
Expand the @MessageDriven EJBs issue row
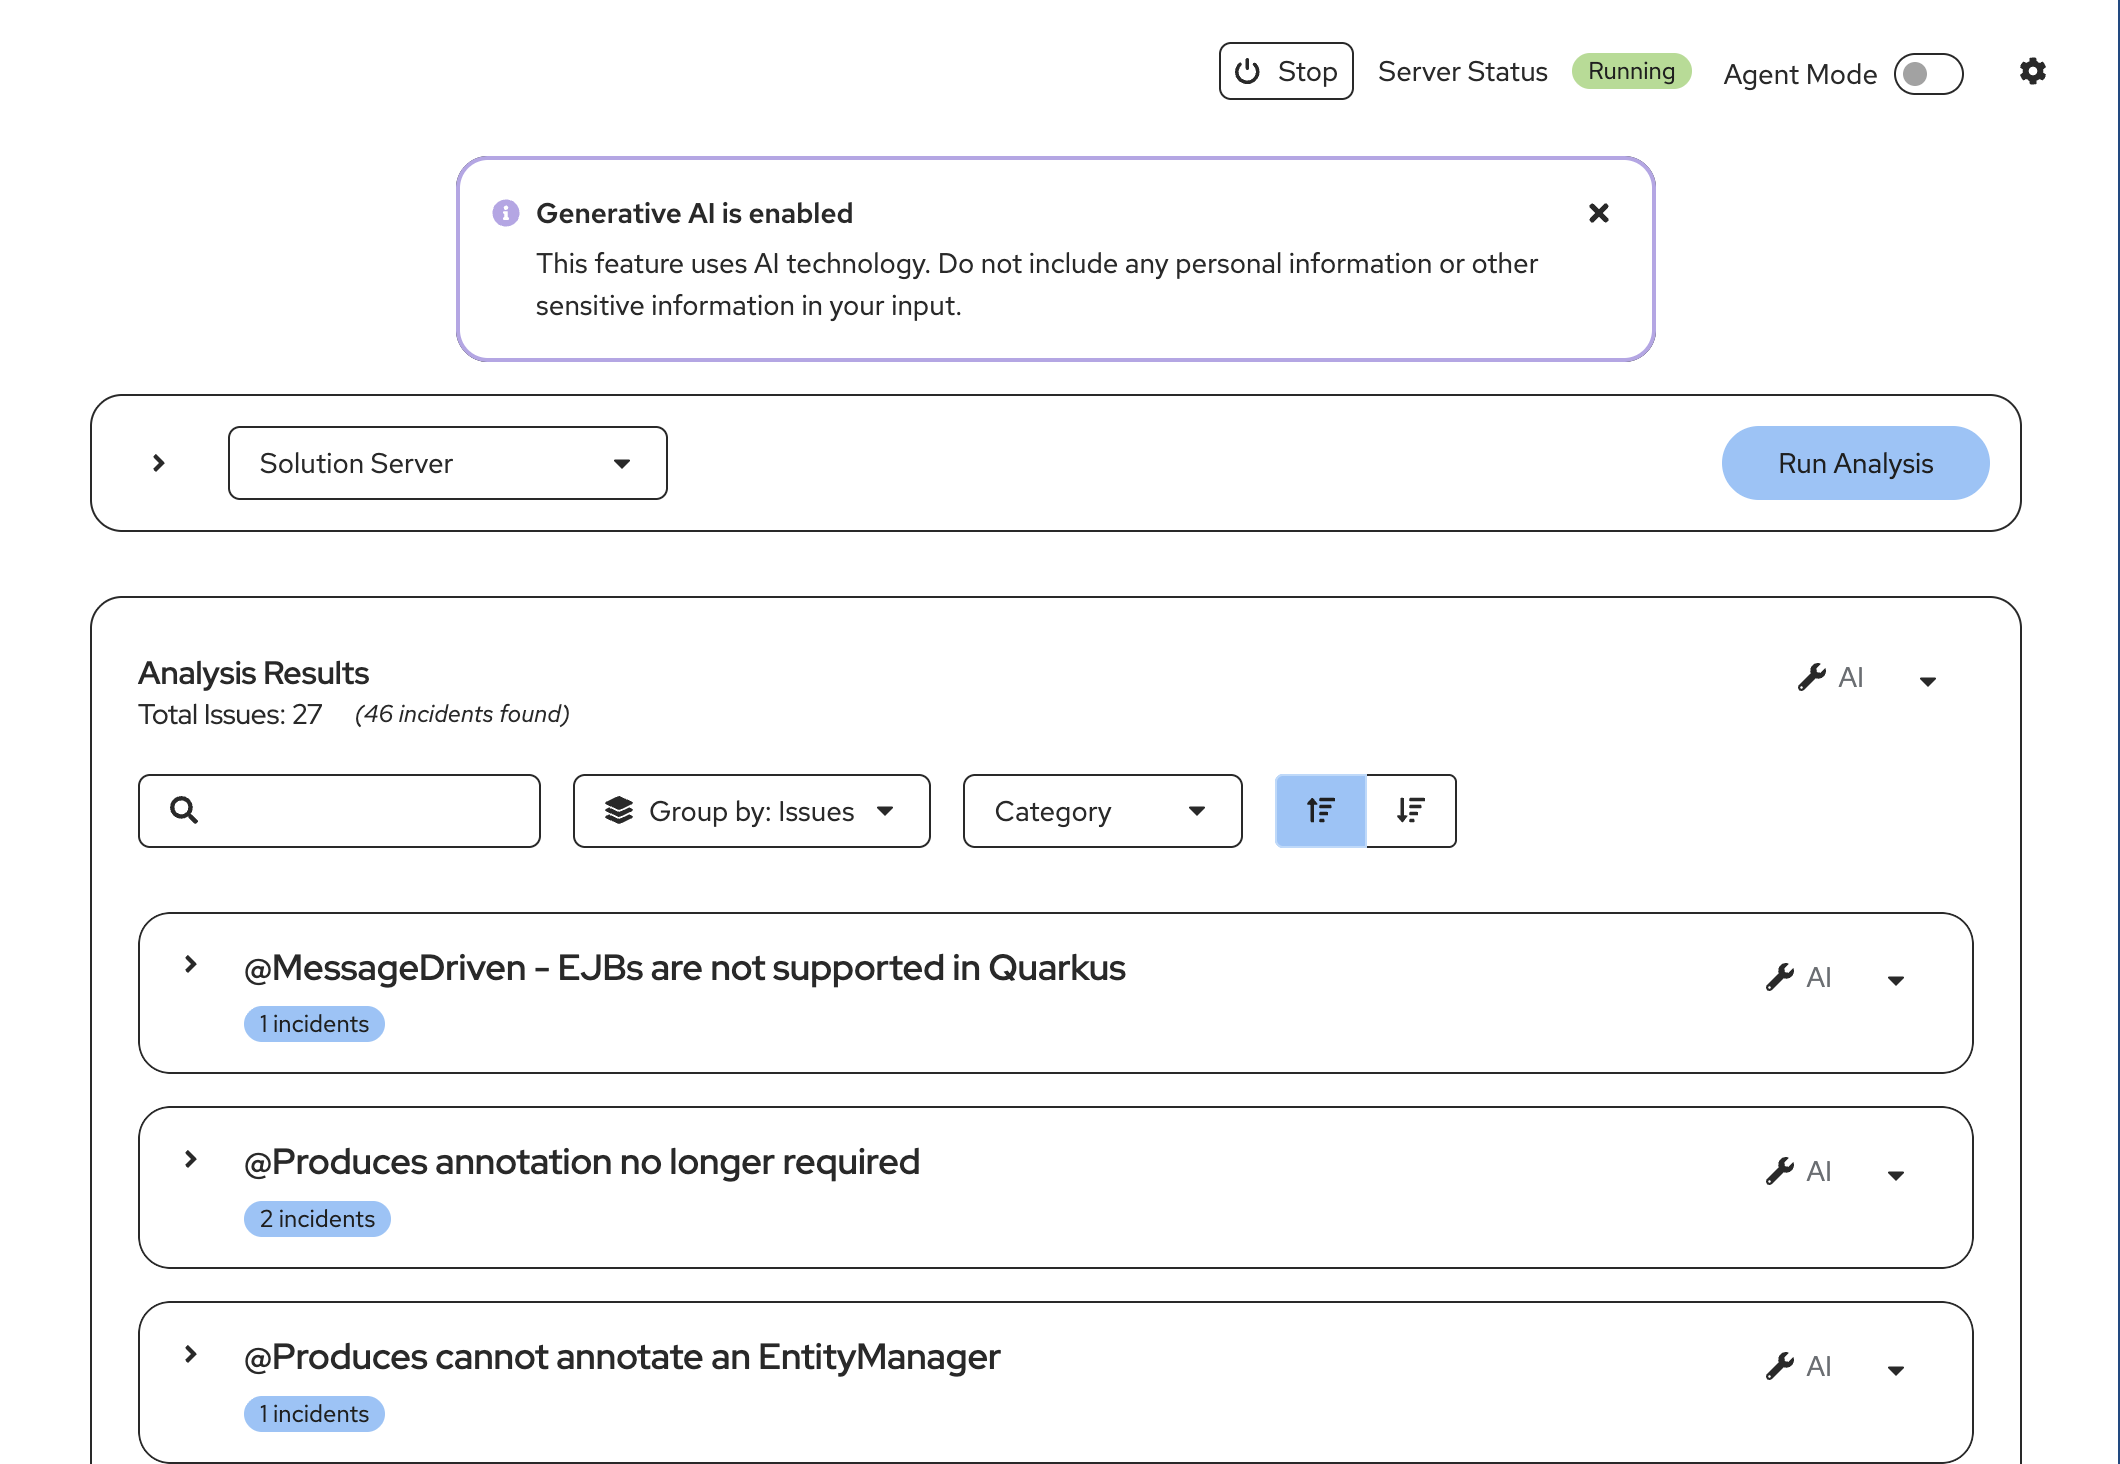(191, 965)
